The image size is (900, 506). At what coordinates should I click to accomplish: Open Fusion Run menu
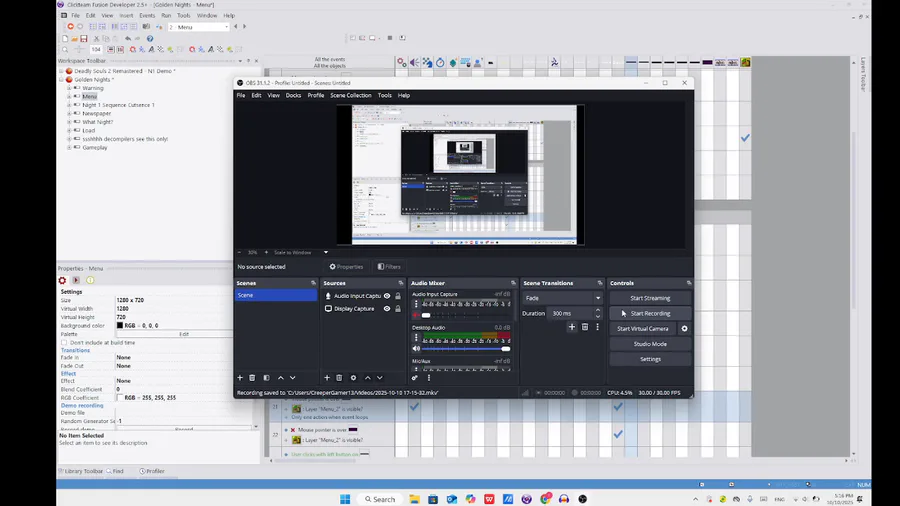[x=166, y=15]
